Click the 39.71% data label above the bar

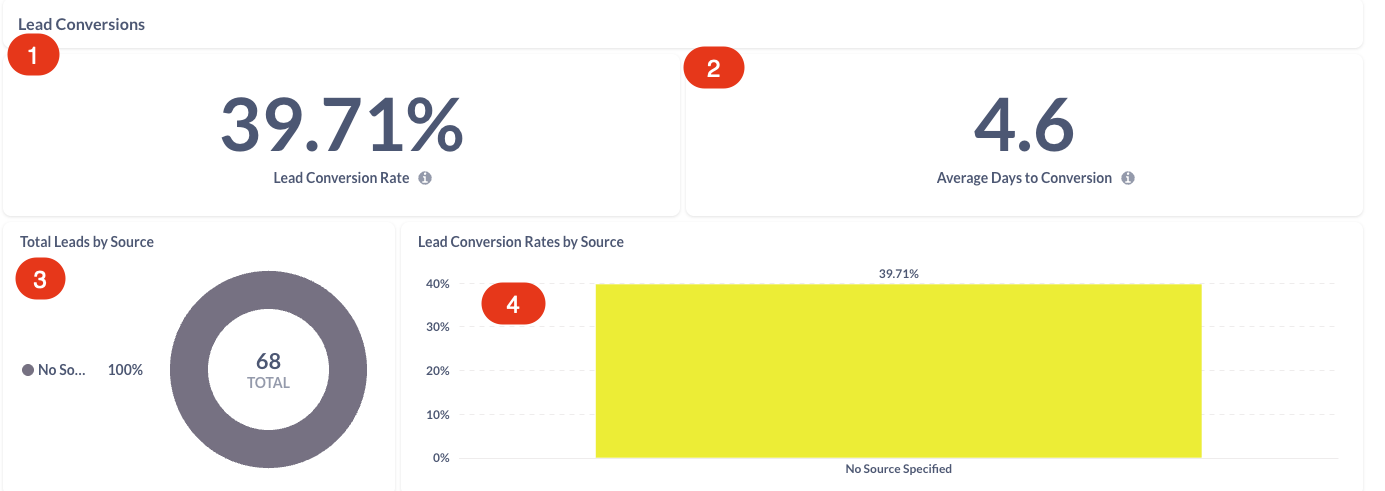[x=898, y=273]
